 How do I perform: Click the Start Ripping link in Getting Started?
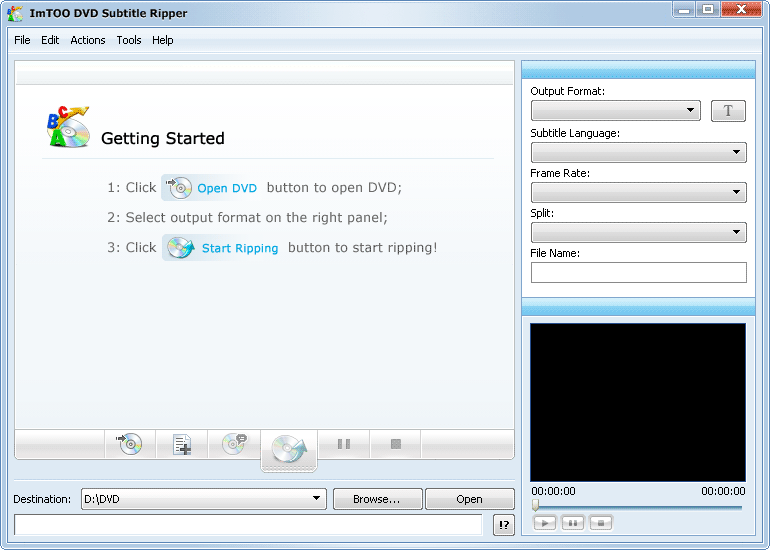point(222,248)
